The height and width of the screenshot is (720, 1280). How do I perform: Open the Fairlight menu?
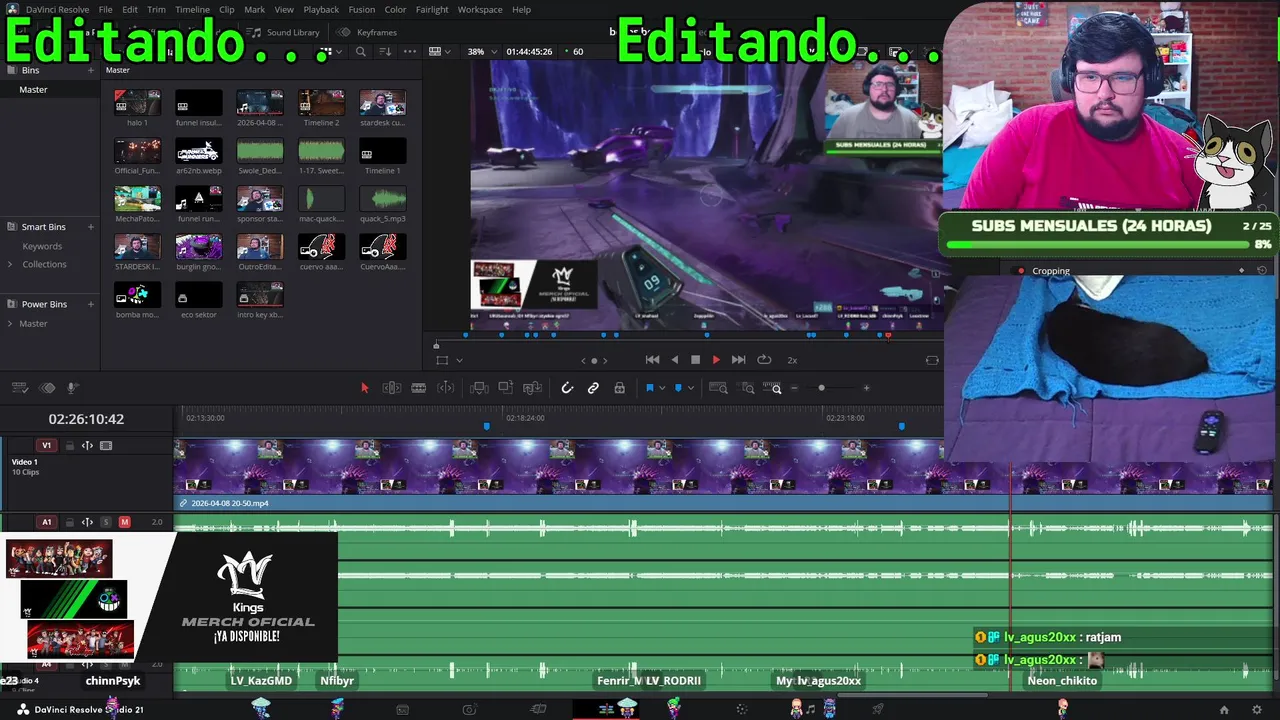click(432, 10)
